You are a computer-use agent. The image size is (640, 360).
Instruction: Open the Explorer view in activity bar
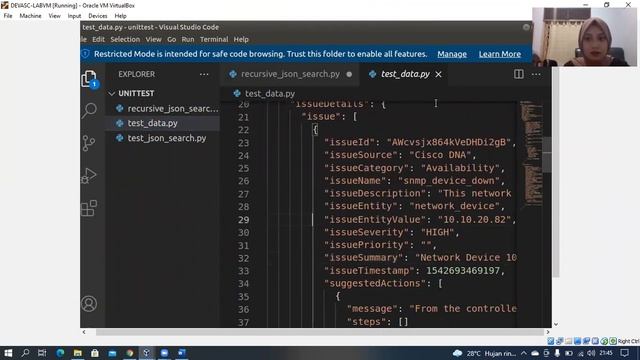tap(89, 78)
